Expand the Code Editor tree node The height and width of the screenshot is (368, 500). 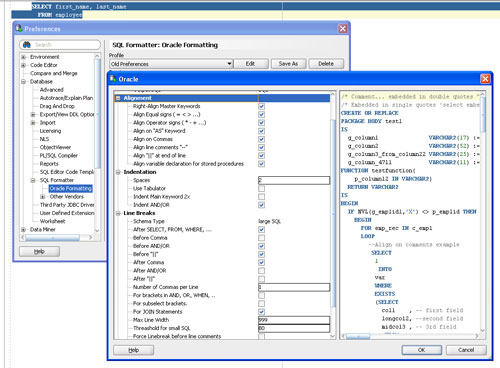point(23,65)
